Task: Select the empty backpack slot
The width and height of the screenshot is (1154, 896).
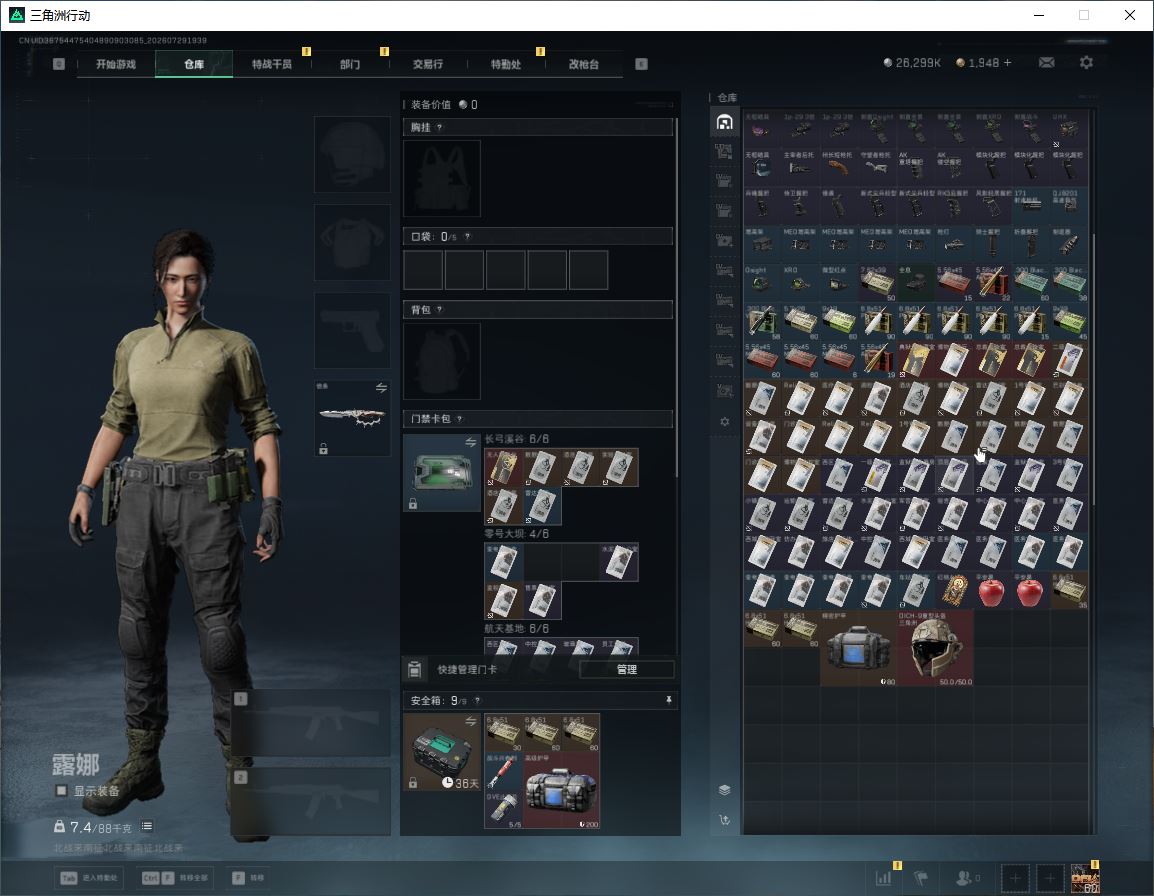Action: click(x=442, y=361)
